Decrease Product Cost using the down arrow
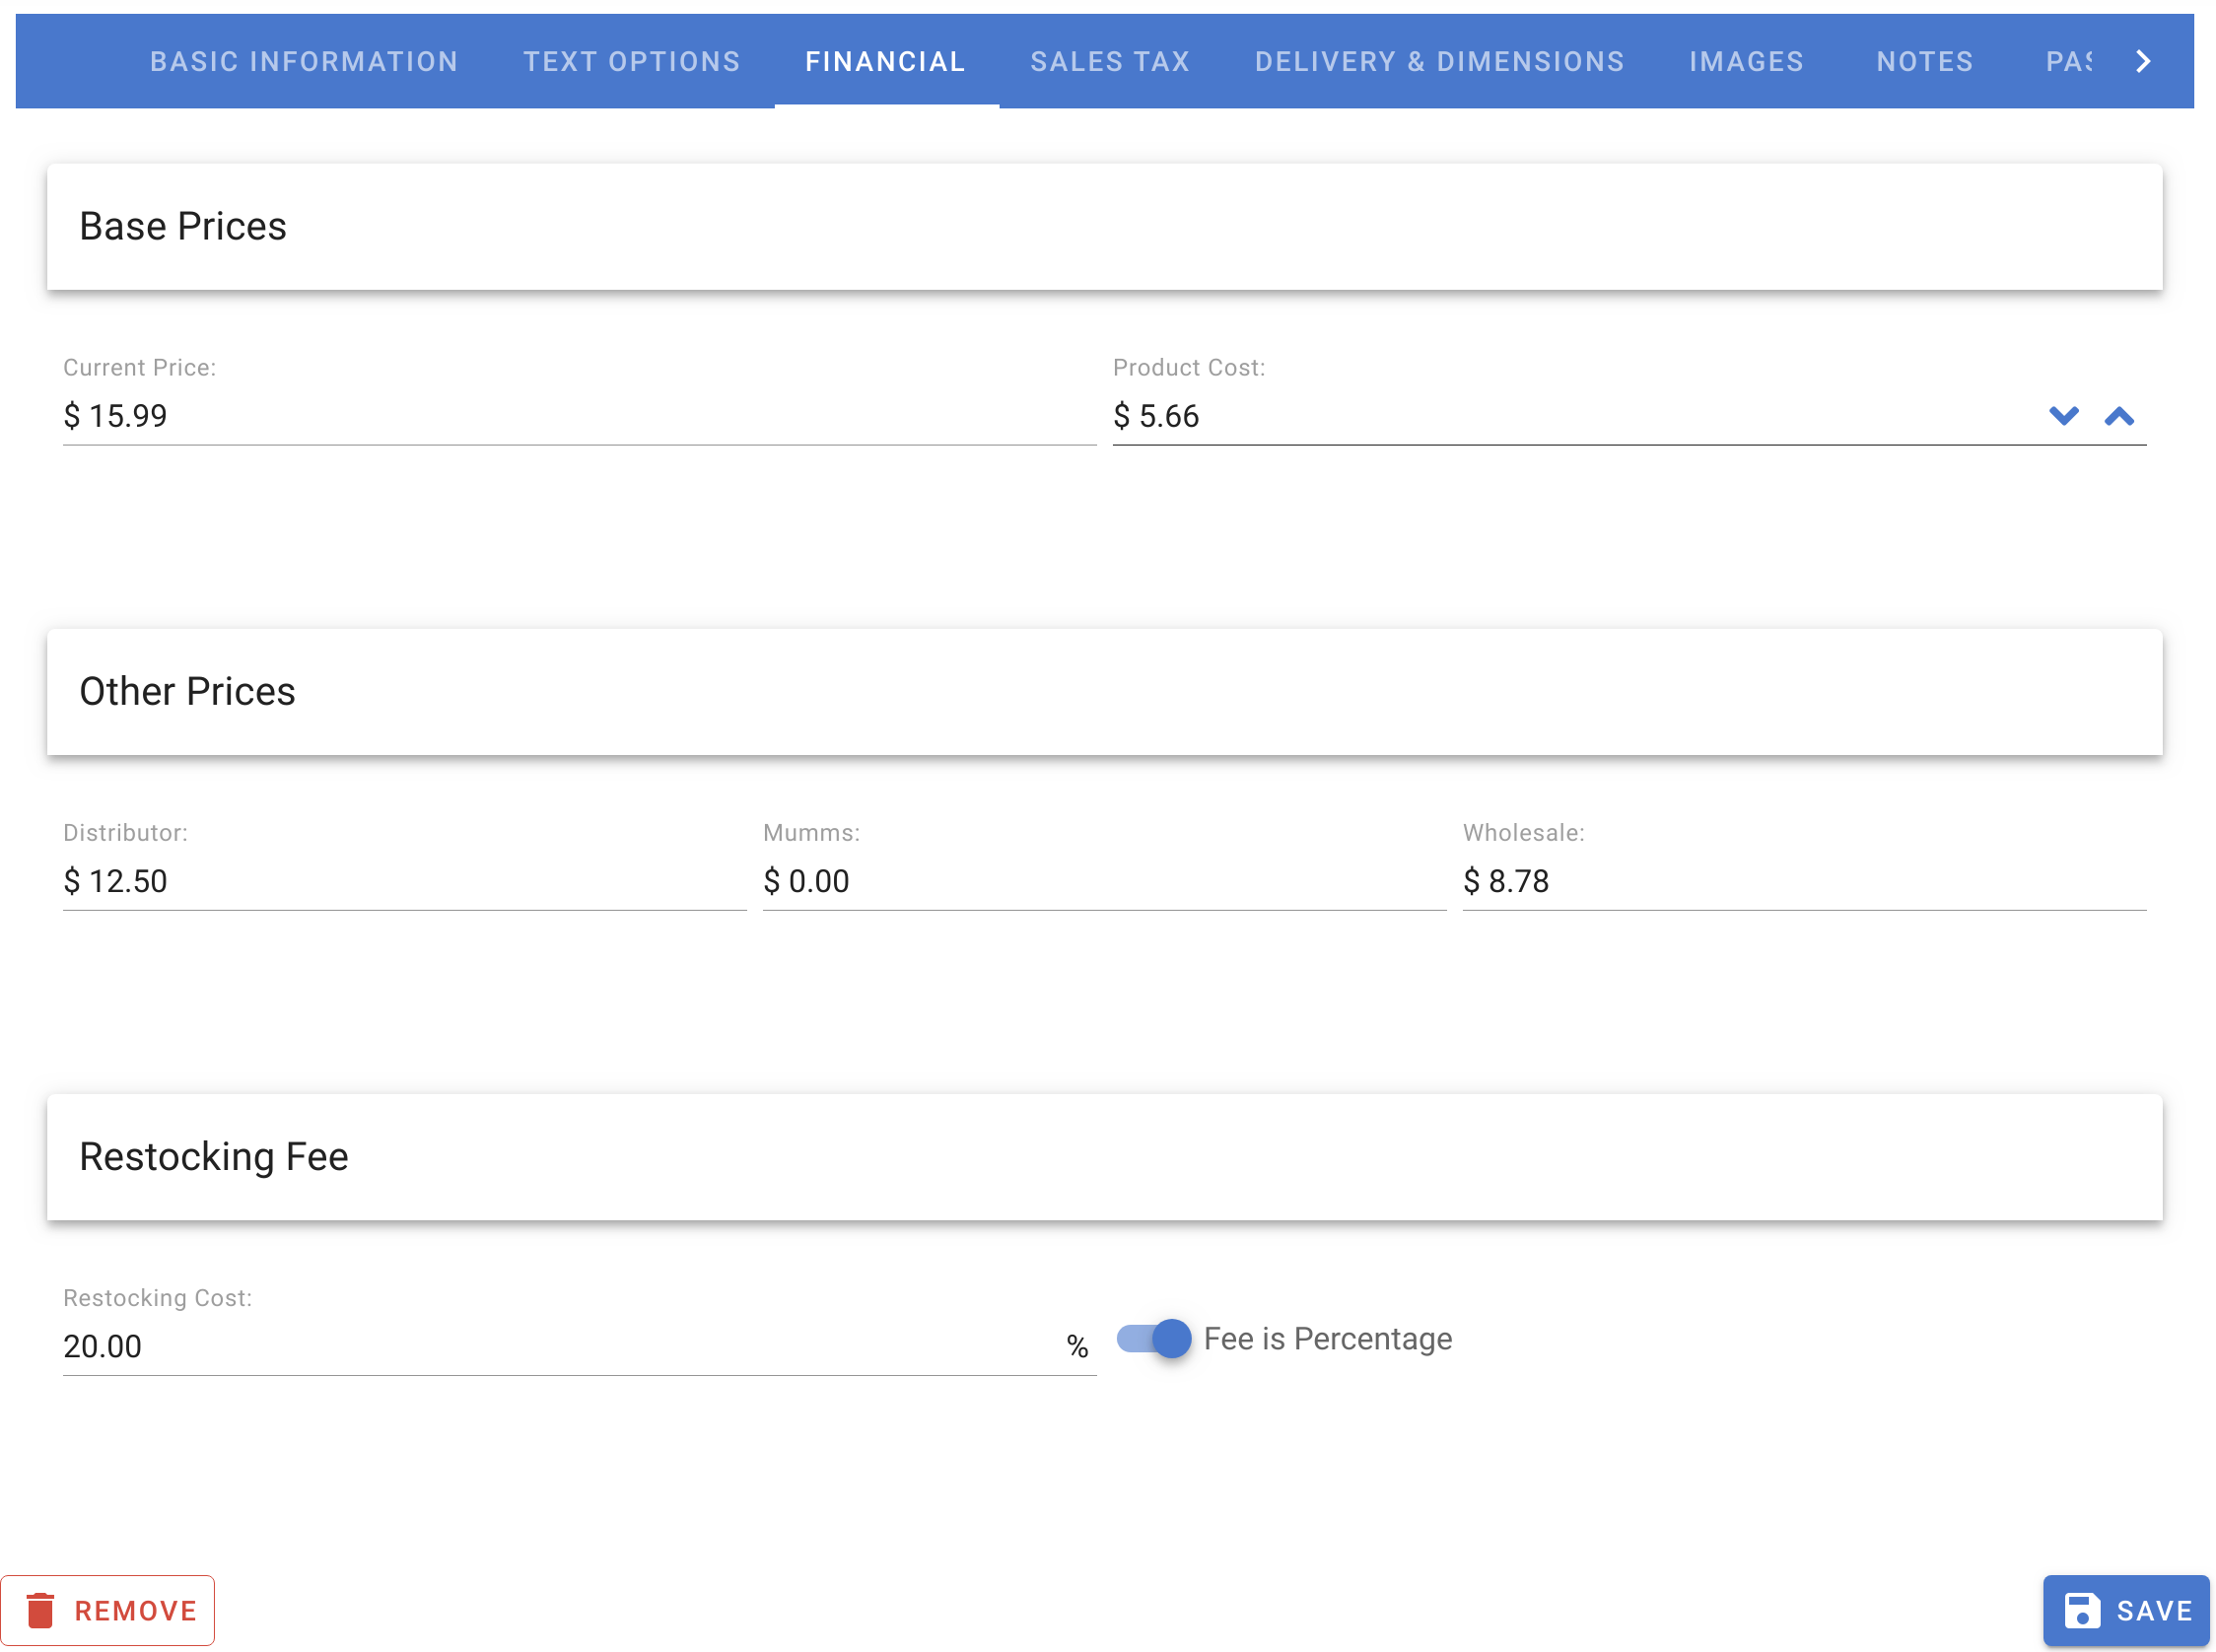The width and height of the screenshot is (2216, 1652). pyautogui.click(x=2064, y=416)
